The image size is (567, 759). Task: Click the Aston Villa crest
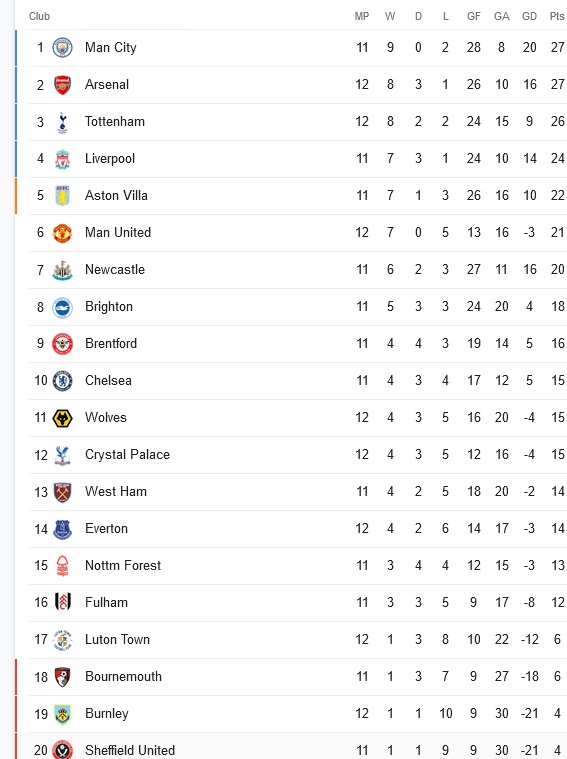[62, 196]
